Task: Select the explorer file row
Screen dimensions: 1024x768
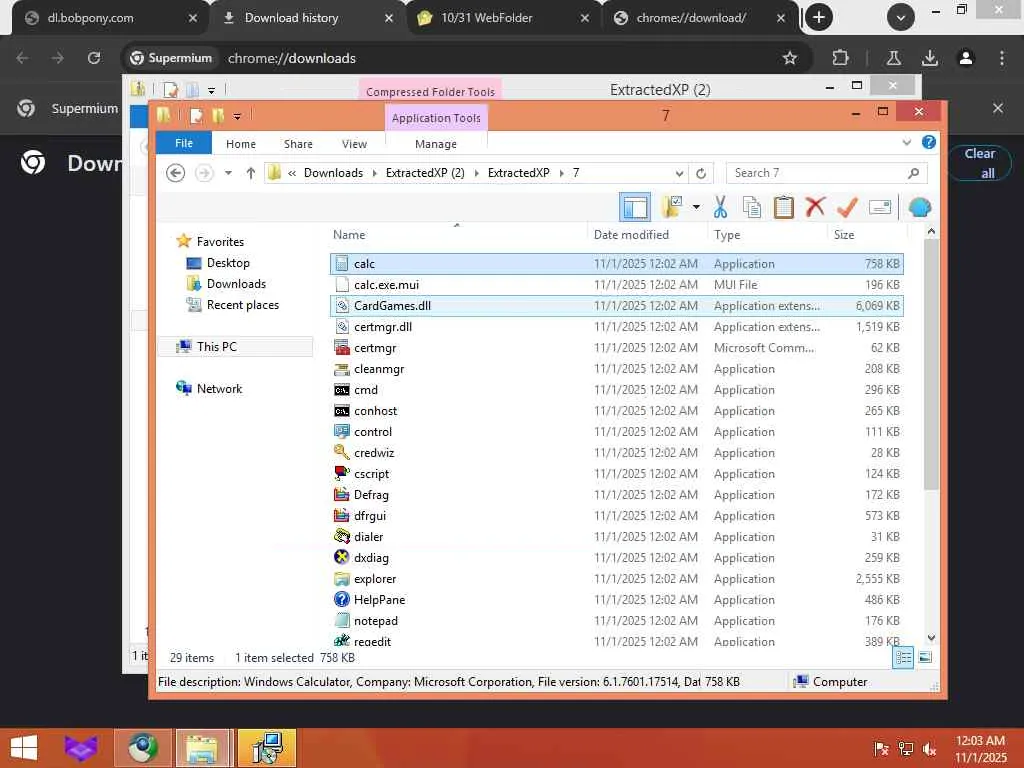Action: tap(616, 579)
